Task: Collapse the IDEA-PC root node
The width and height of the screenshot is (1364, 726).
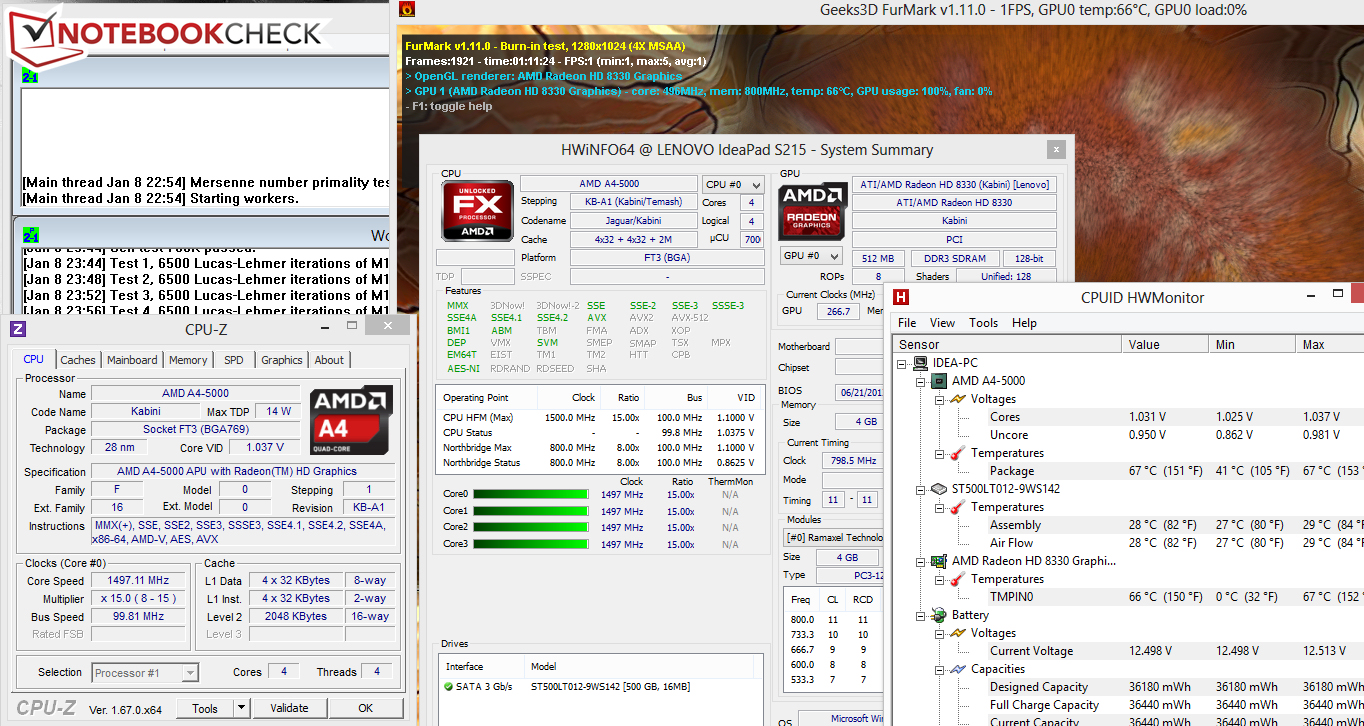Action: coord(903,363)
